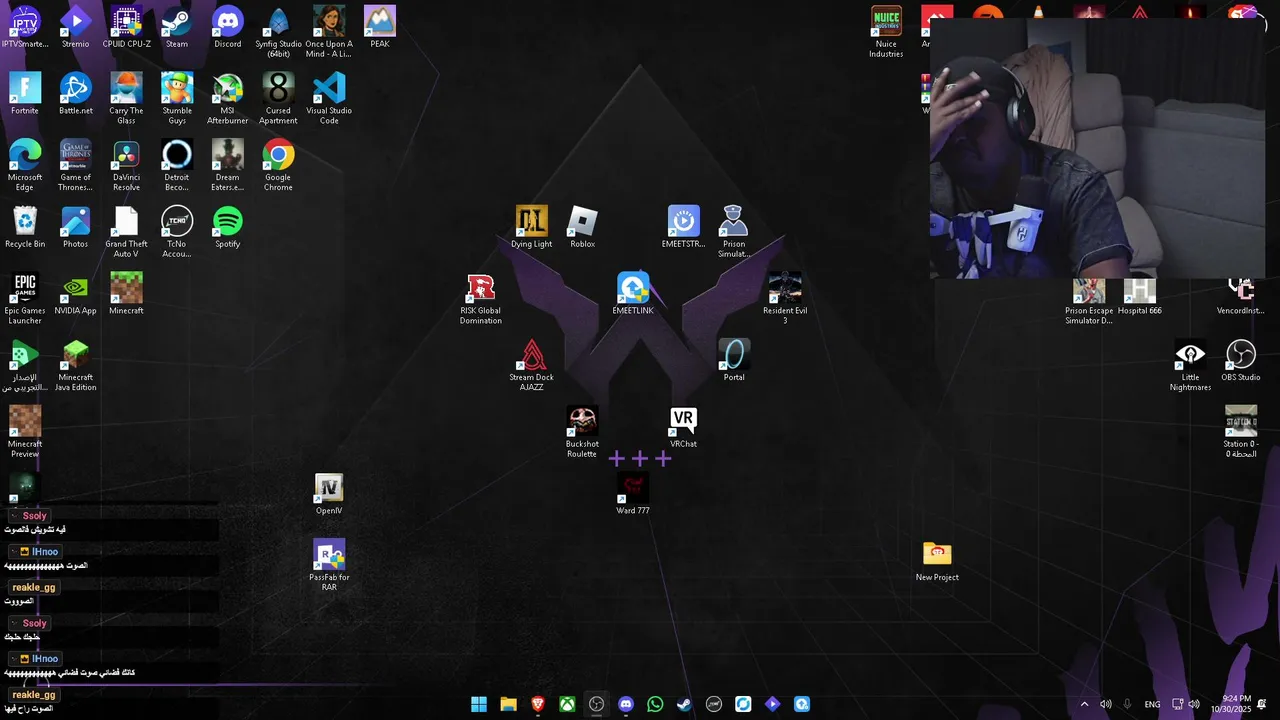Select Cursed Apartment game icon
Viewport: 1280px width, 720px height.
tap(278, 99)
